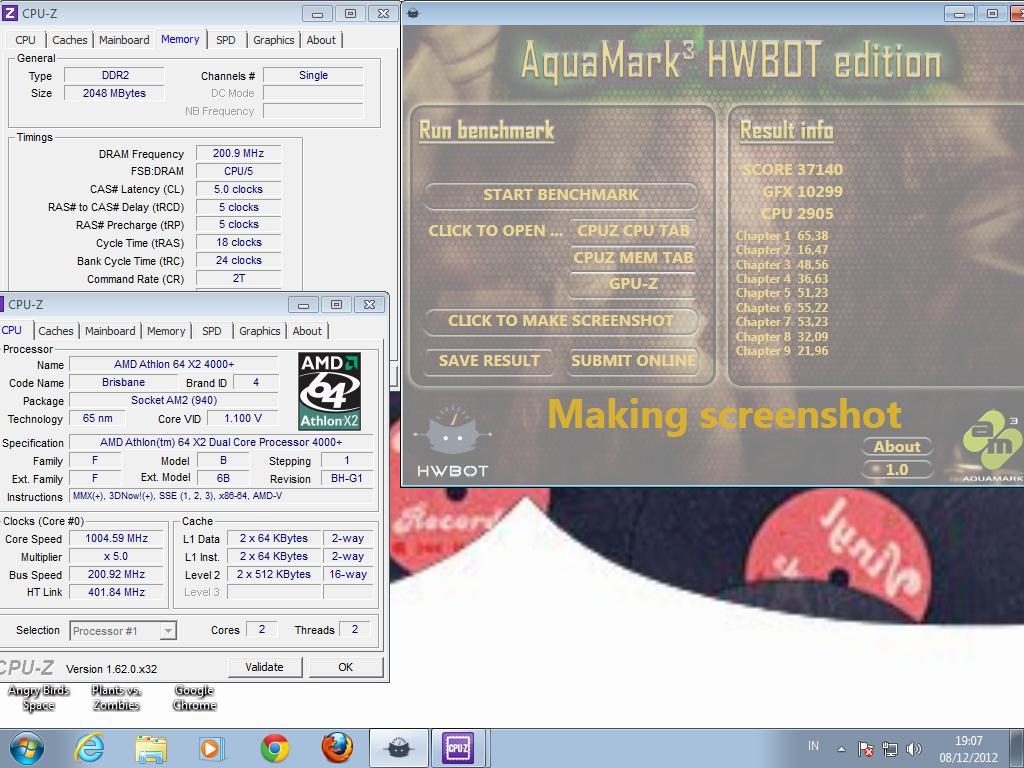Click 1.0 version button in AquaMark
Screen dimensions: 1024x768
[x=897, y=470]
